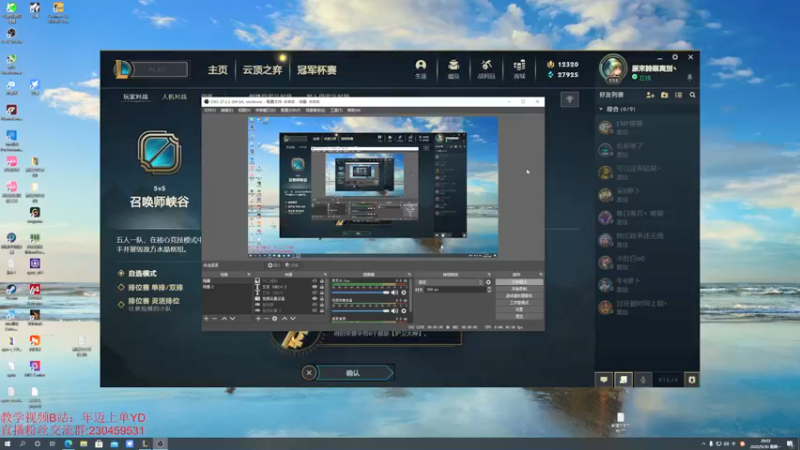The height and width of the screenshot is (450, 800).
Task: Switch to the 云顶之弈 tab
Action: coord(262,70)
